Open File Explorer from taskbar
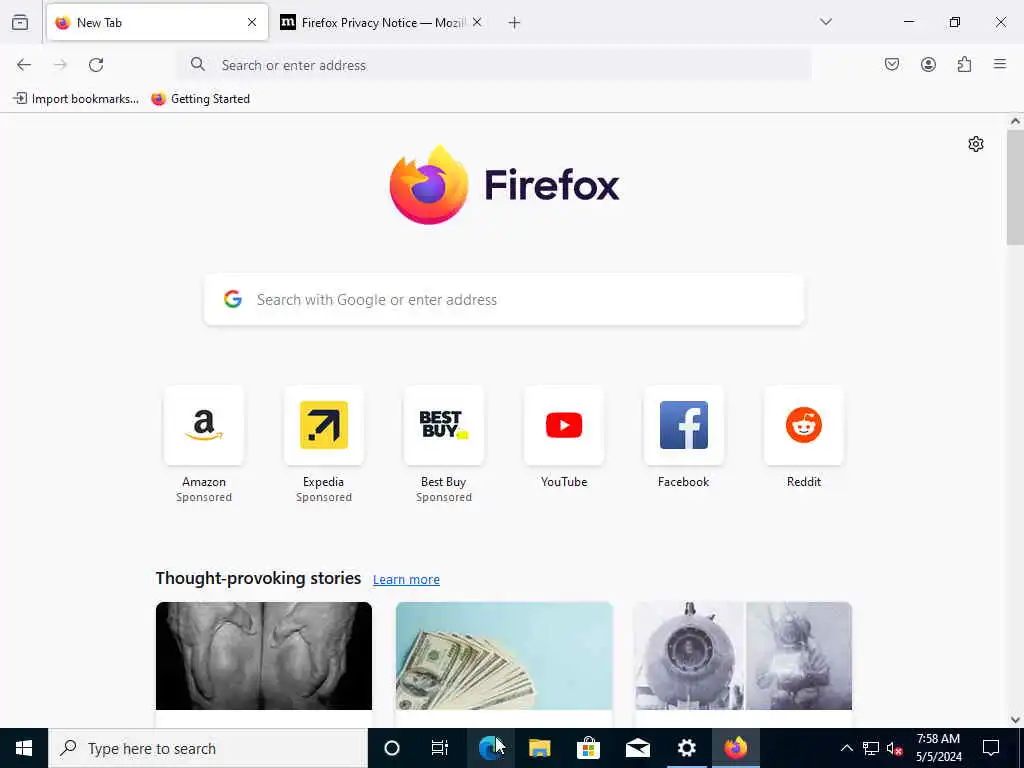1024x768 pixels. pyautogui.click(x=539, y=748)
